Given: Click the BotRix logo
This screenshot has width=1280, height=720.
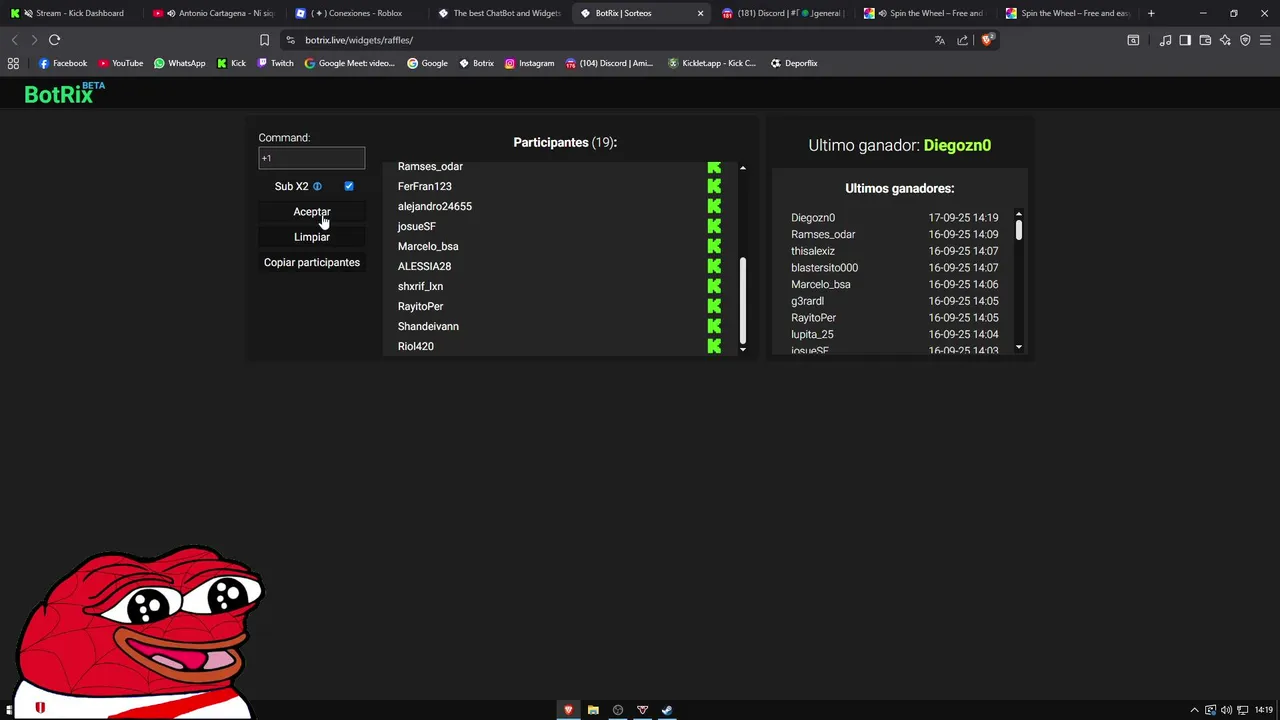Looking at the screenshot, I should point(64,93).
